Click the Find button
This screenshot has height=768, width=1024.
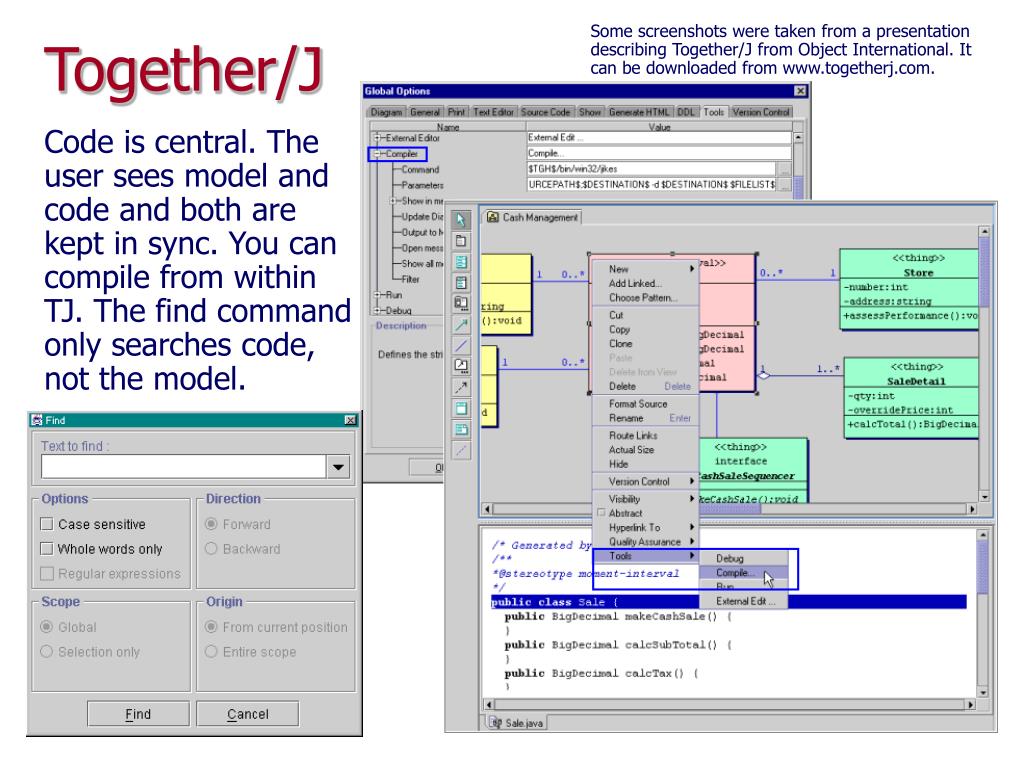coord(138,714)
